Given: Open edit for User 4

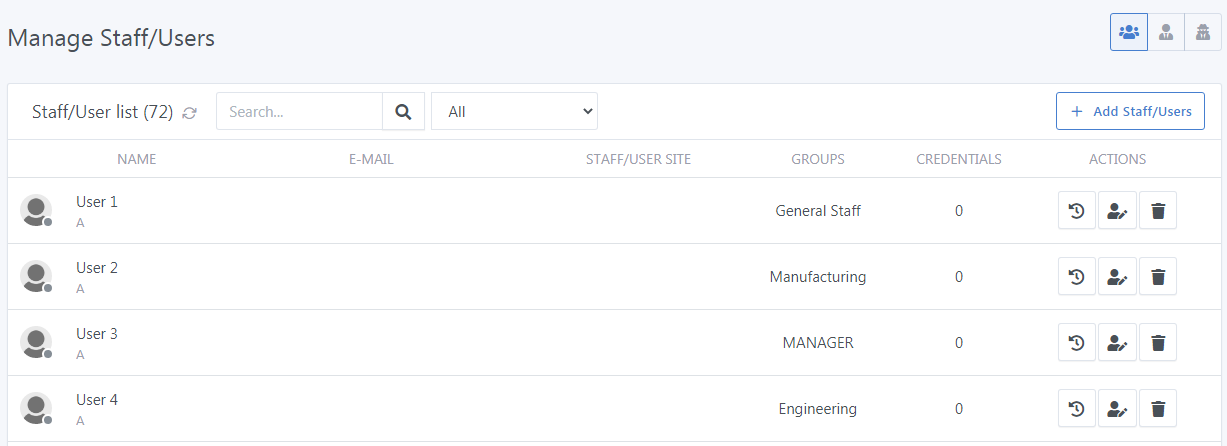Looking at the screenshot, I should click(1117, 409).
